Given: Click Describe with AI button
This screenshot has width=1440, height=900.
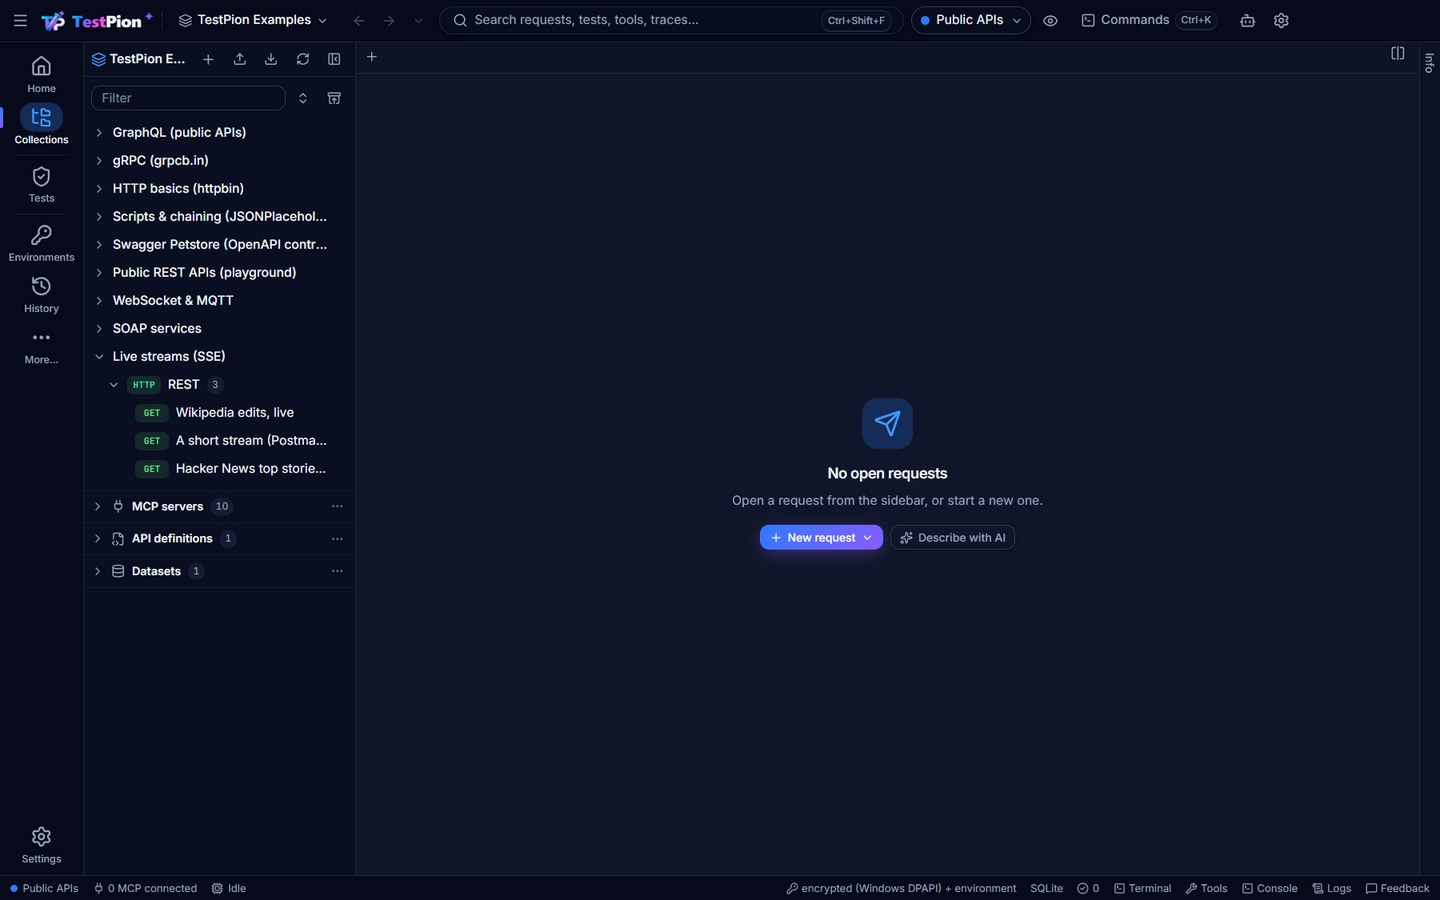Looking at the screenshot, I should click(x=952, y=538).
